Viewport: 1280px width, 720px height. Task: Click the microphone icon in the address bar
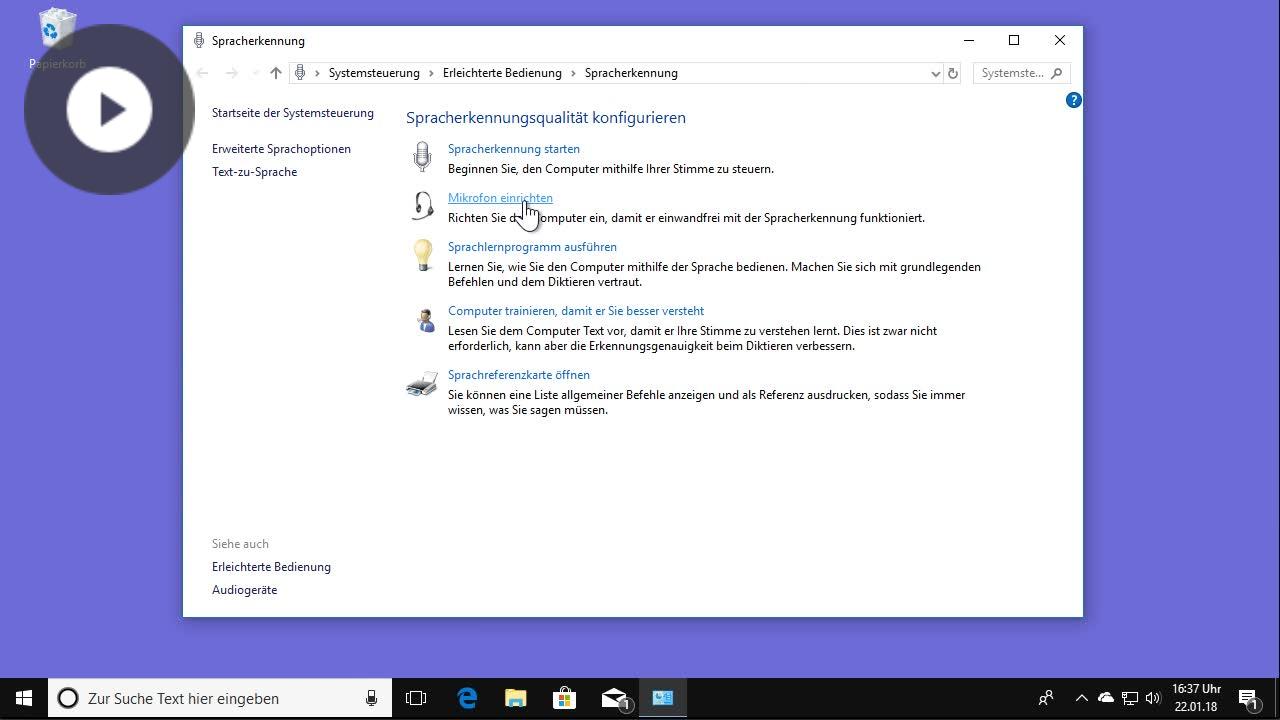300,73
